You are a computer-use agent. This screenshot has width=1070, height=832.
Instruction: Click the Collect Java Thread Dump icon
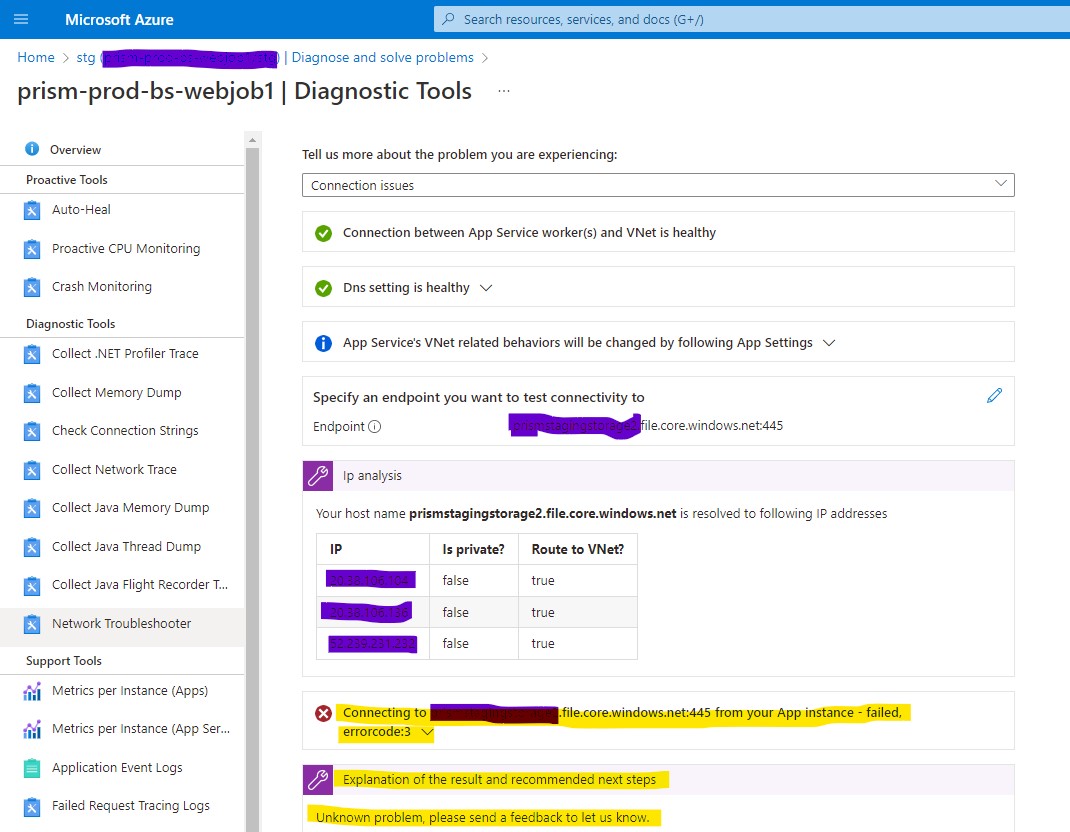pos(31,547)
